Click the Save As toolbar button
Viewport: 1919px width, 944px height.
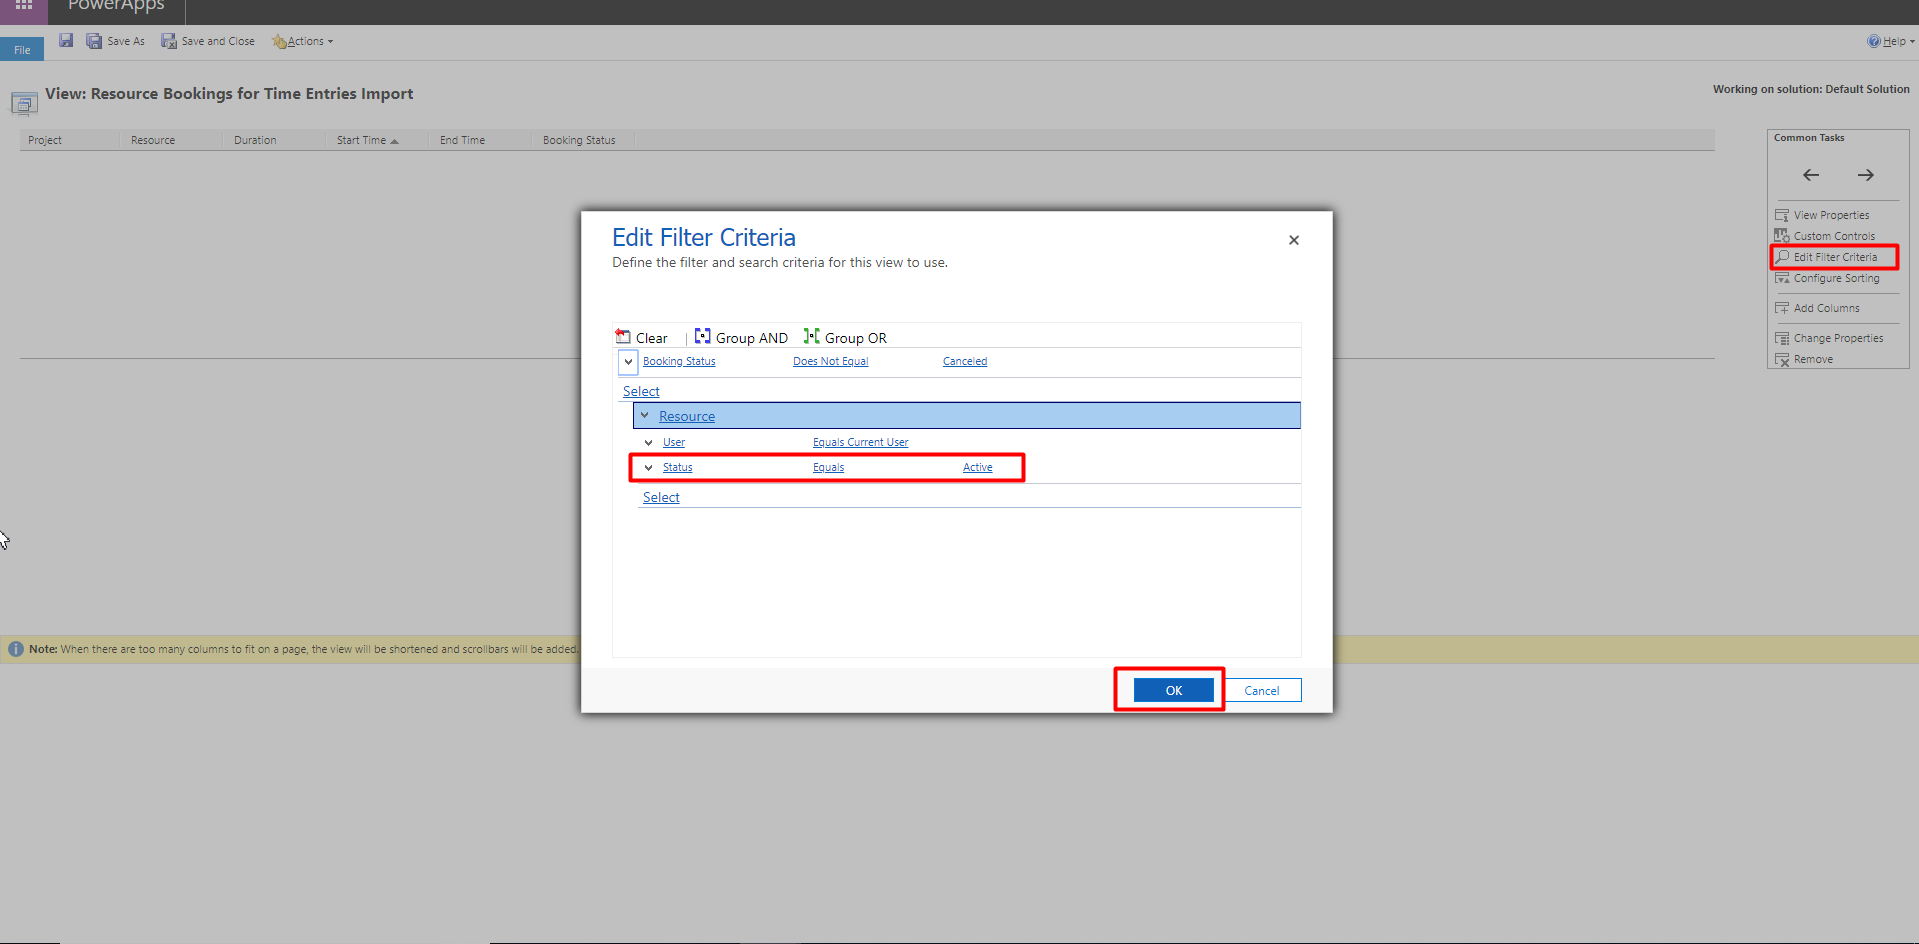[x=115, y=41]
